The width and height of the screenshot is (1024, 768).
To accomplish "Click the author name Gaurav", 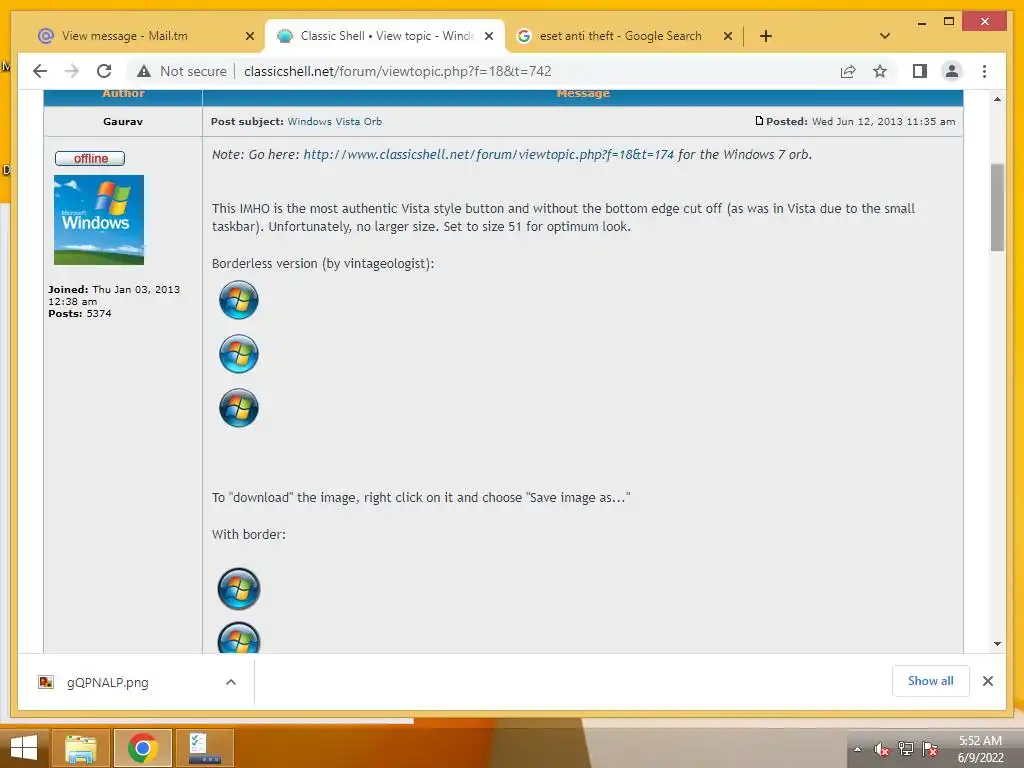I will tap(123, 121).
